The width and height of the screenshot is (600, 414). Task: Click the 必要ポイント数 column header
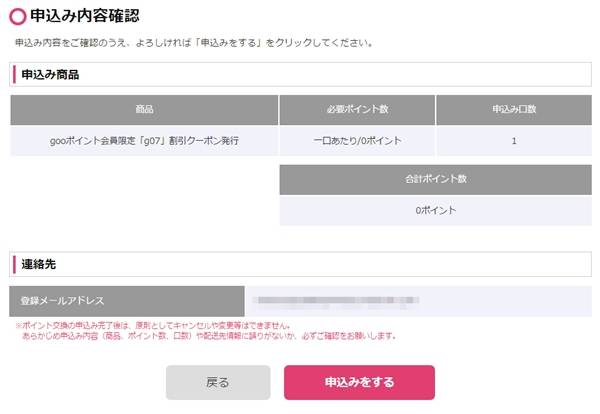click(x=357, y=110)
